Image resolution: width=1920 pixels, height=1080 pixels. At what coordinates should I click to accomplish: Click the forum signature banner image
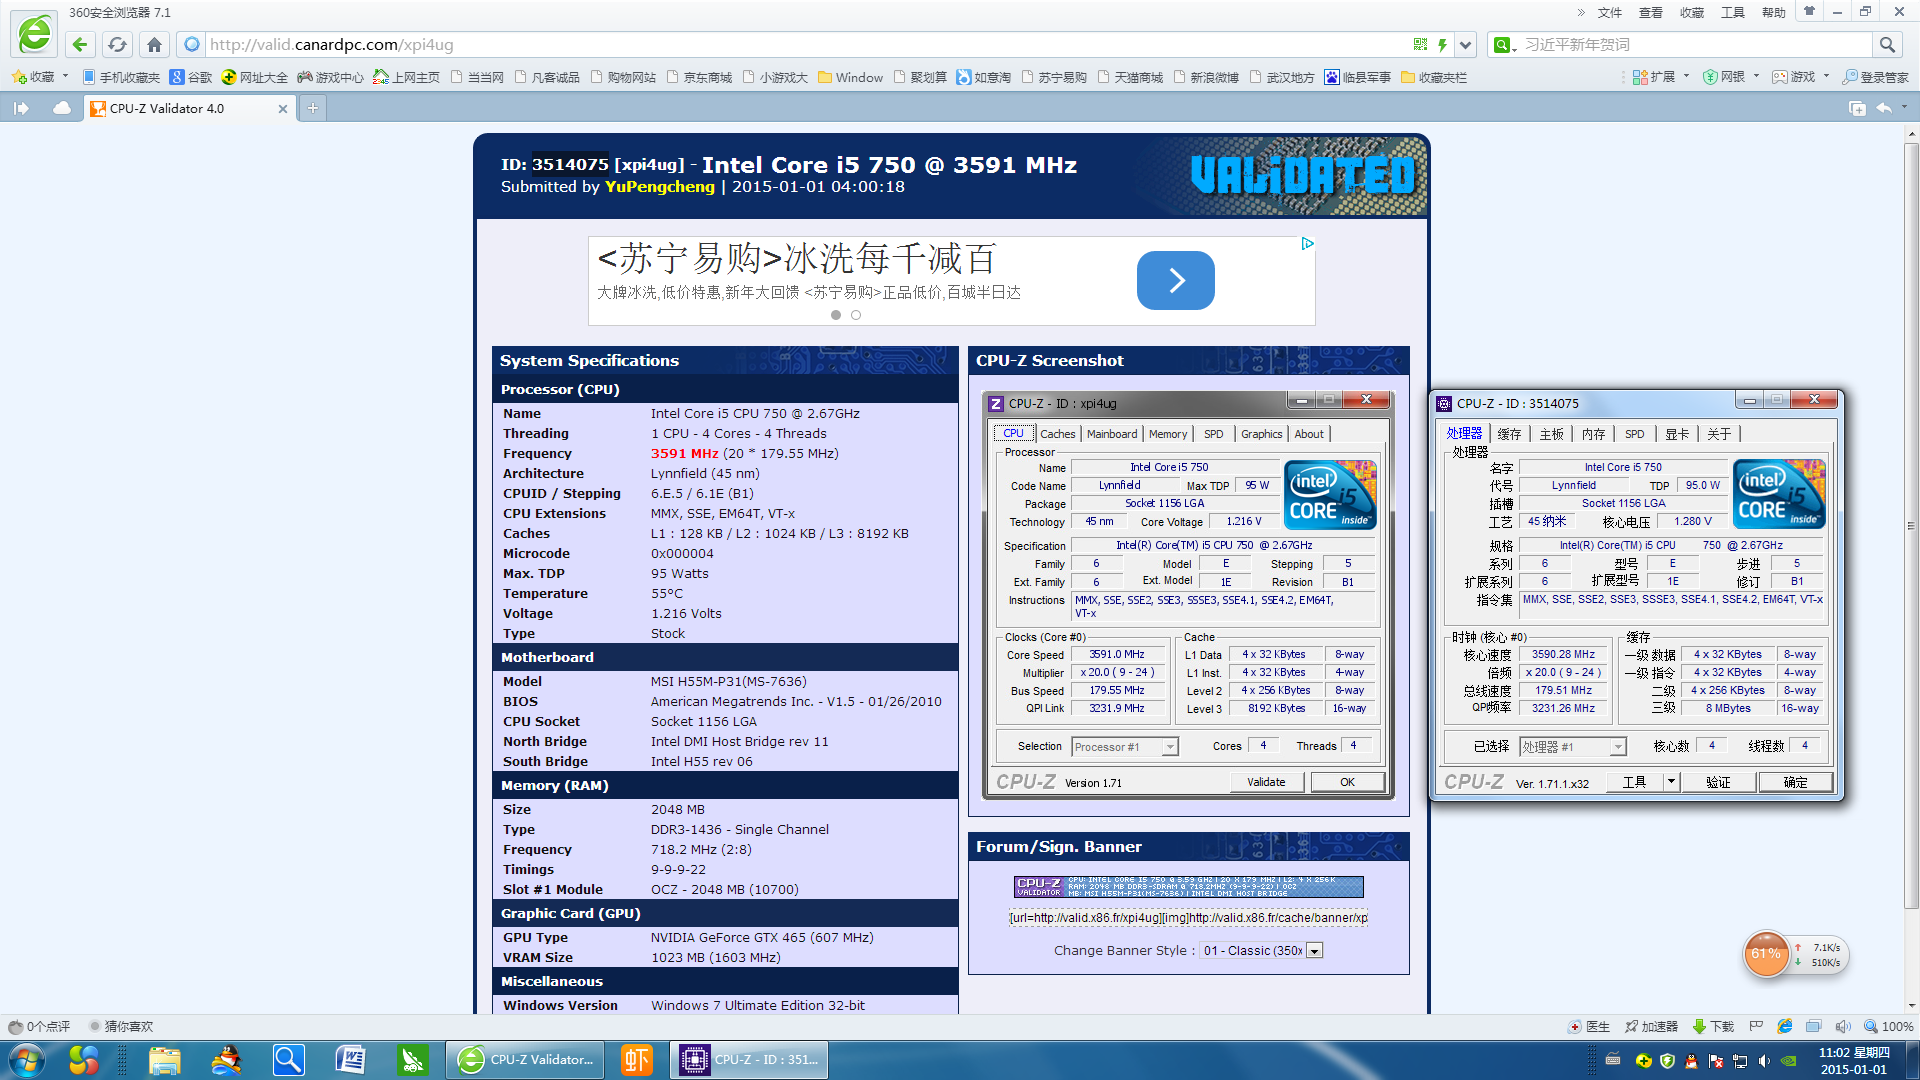[1188, 887]
